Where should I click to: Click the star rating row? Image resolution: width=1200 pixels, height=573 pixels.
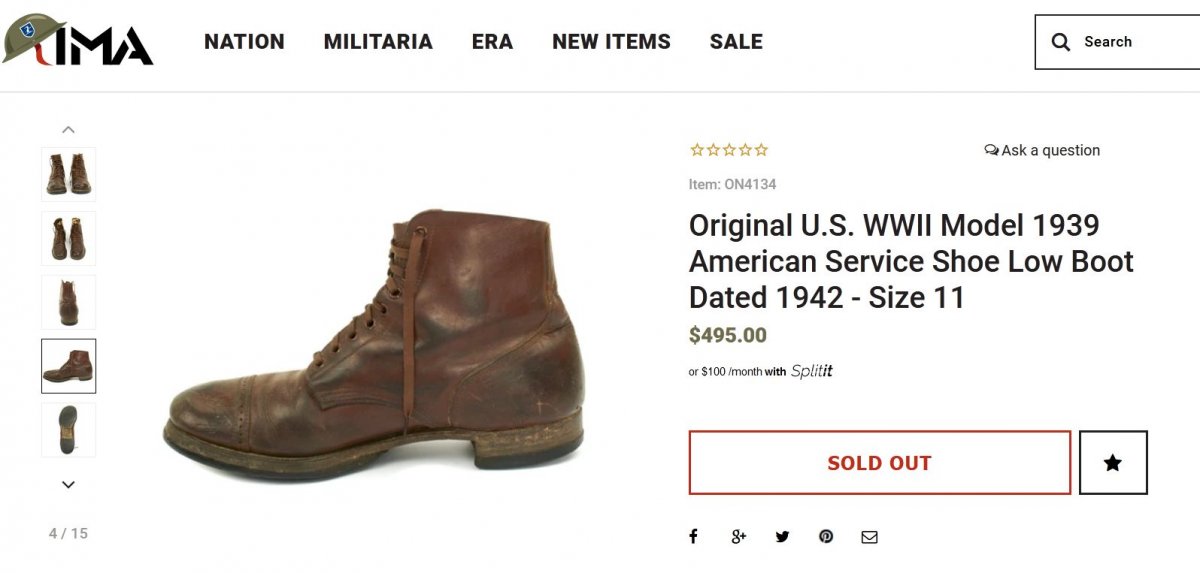(x=729, y=150)
